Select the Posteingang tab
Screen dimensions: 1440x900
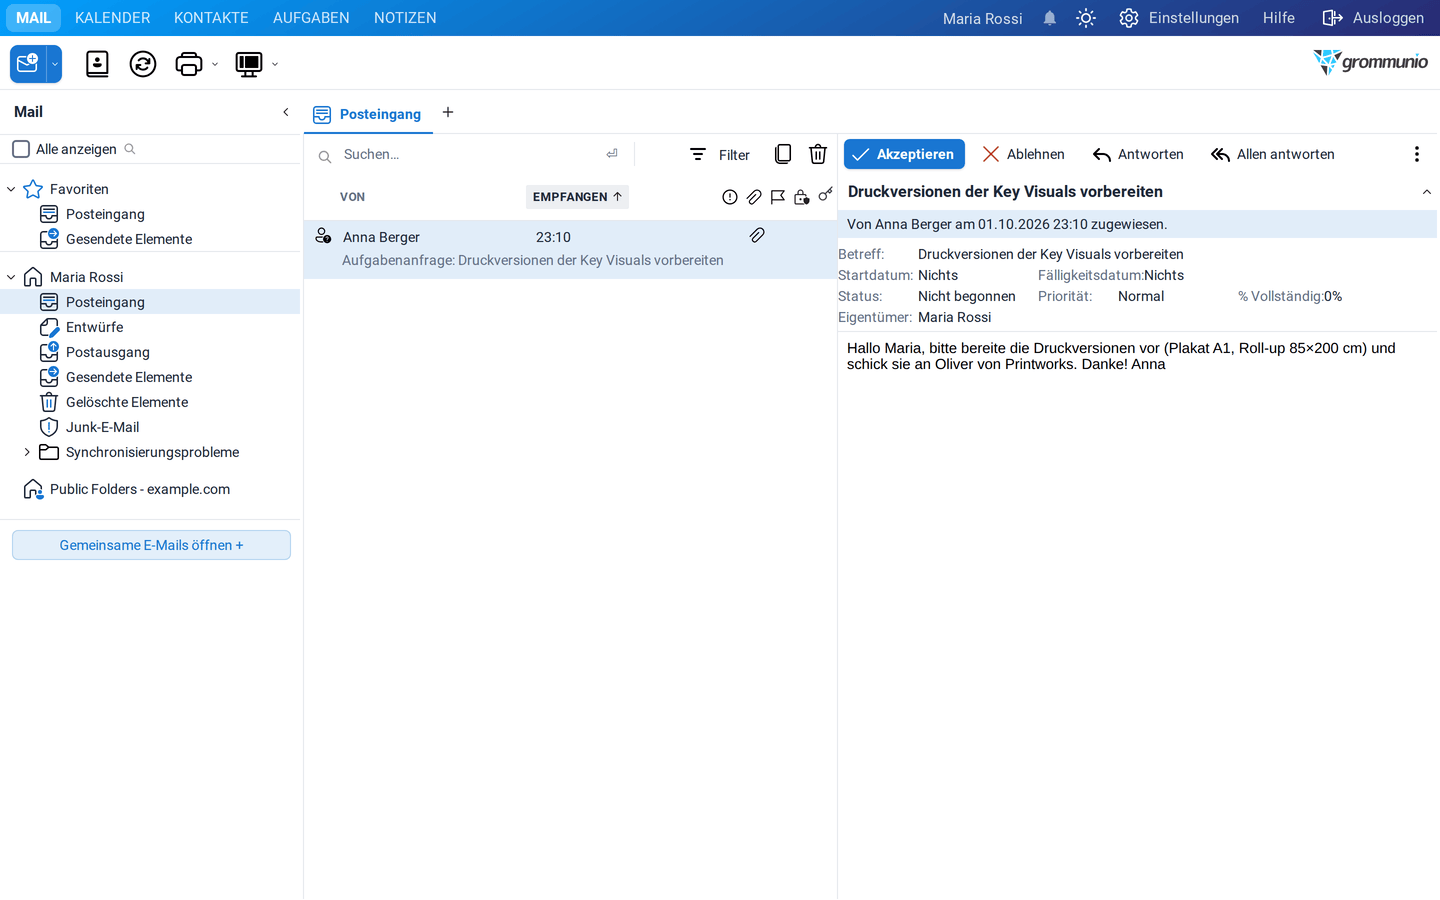point(368,114)
